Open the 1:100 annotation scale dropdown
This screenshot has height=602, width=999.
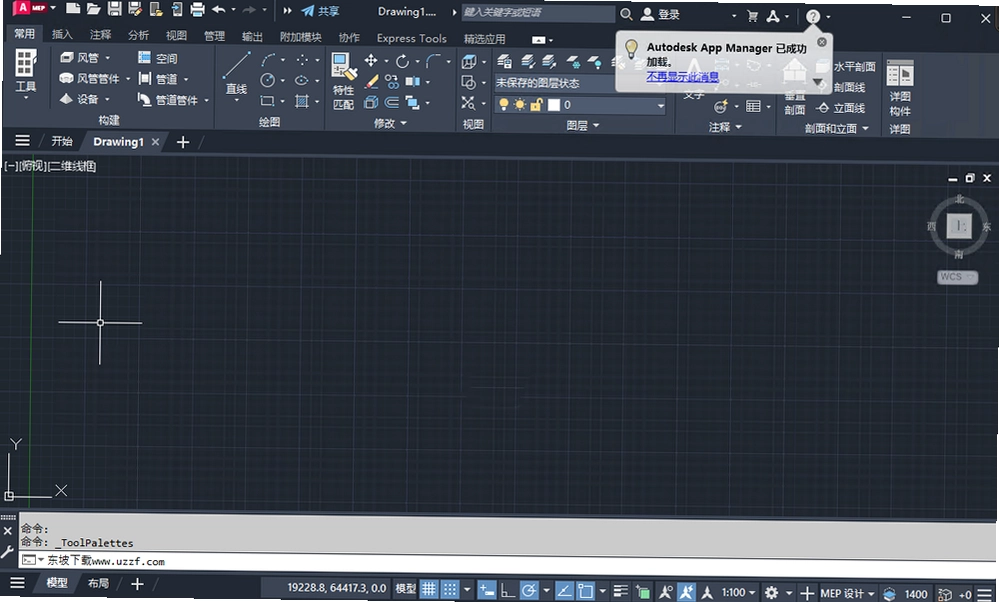(x=738, y=592)
